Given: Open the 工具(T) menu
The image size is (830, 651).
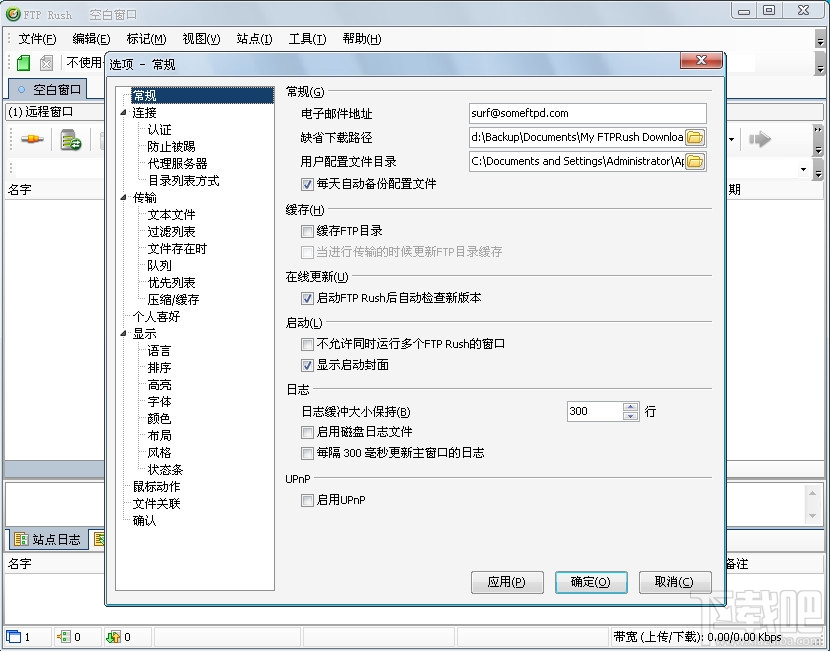Looking at the screenshot, I should [308, 39].
